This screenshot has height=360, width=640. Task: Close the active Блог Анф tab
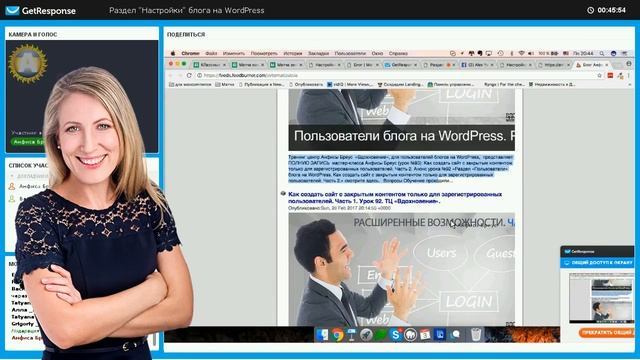[607, 65]
